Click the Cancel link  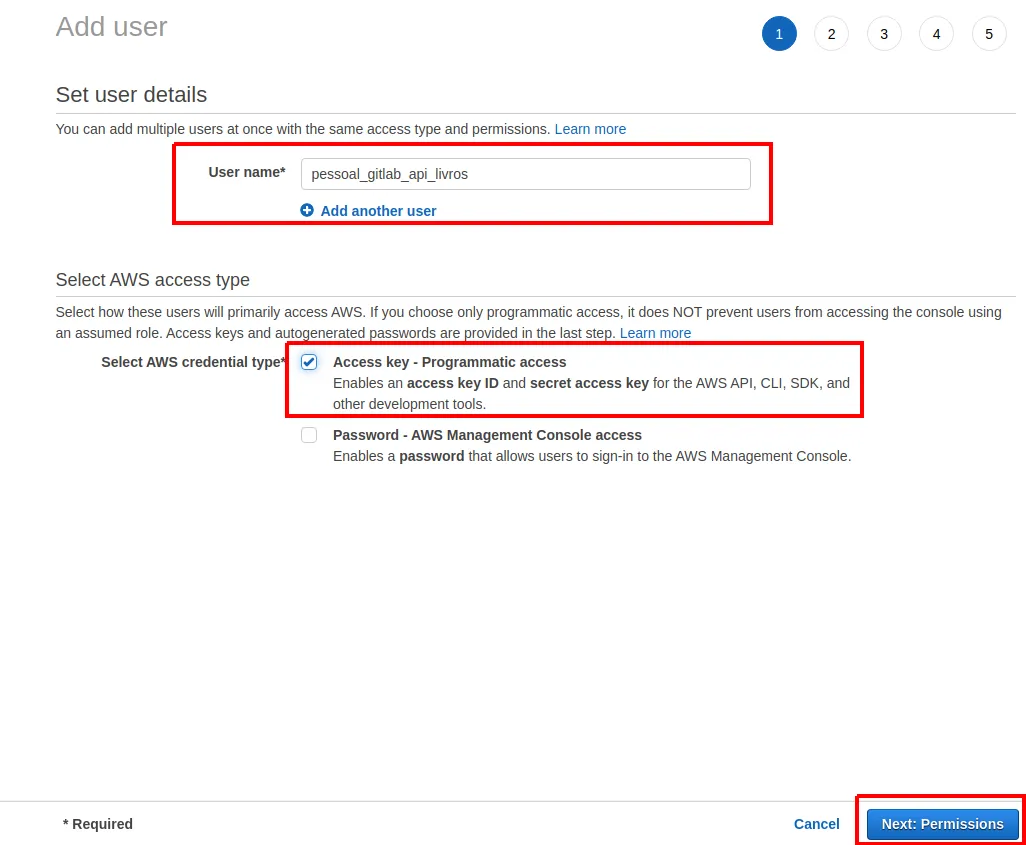tap(817, 824)
